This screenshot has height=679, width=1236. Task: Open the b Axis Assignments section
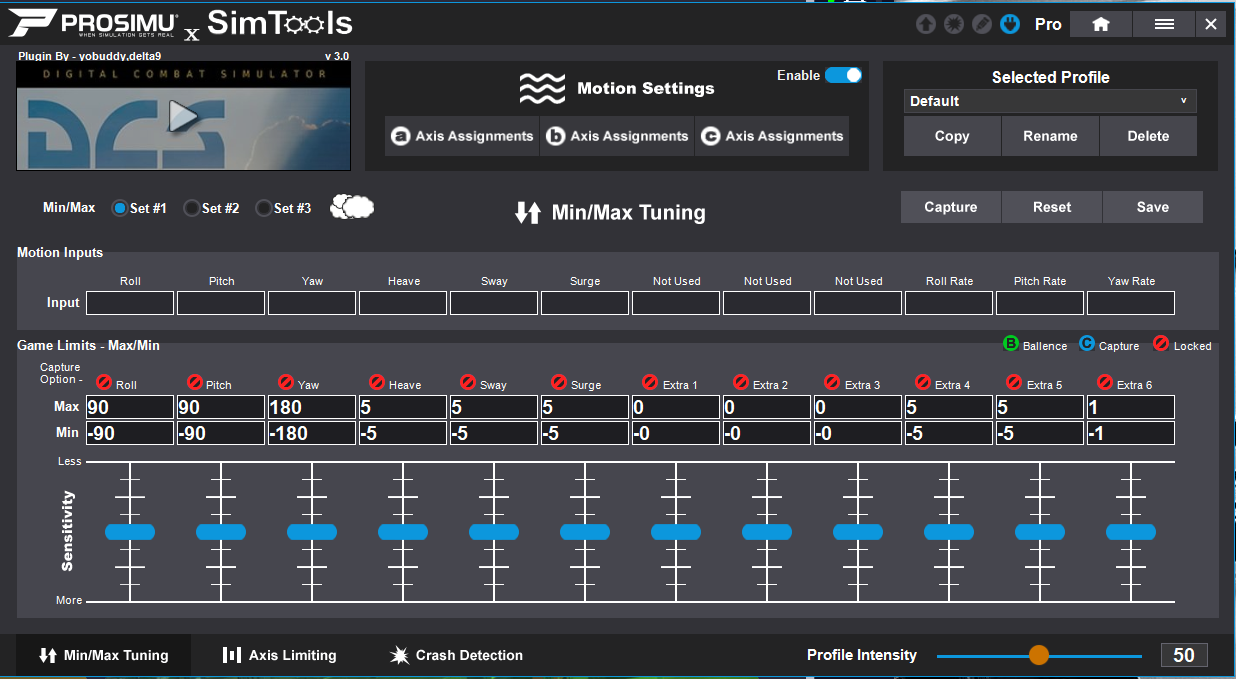[x=618, y=136]
